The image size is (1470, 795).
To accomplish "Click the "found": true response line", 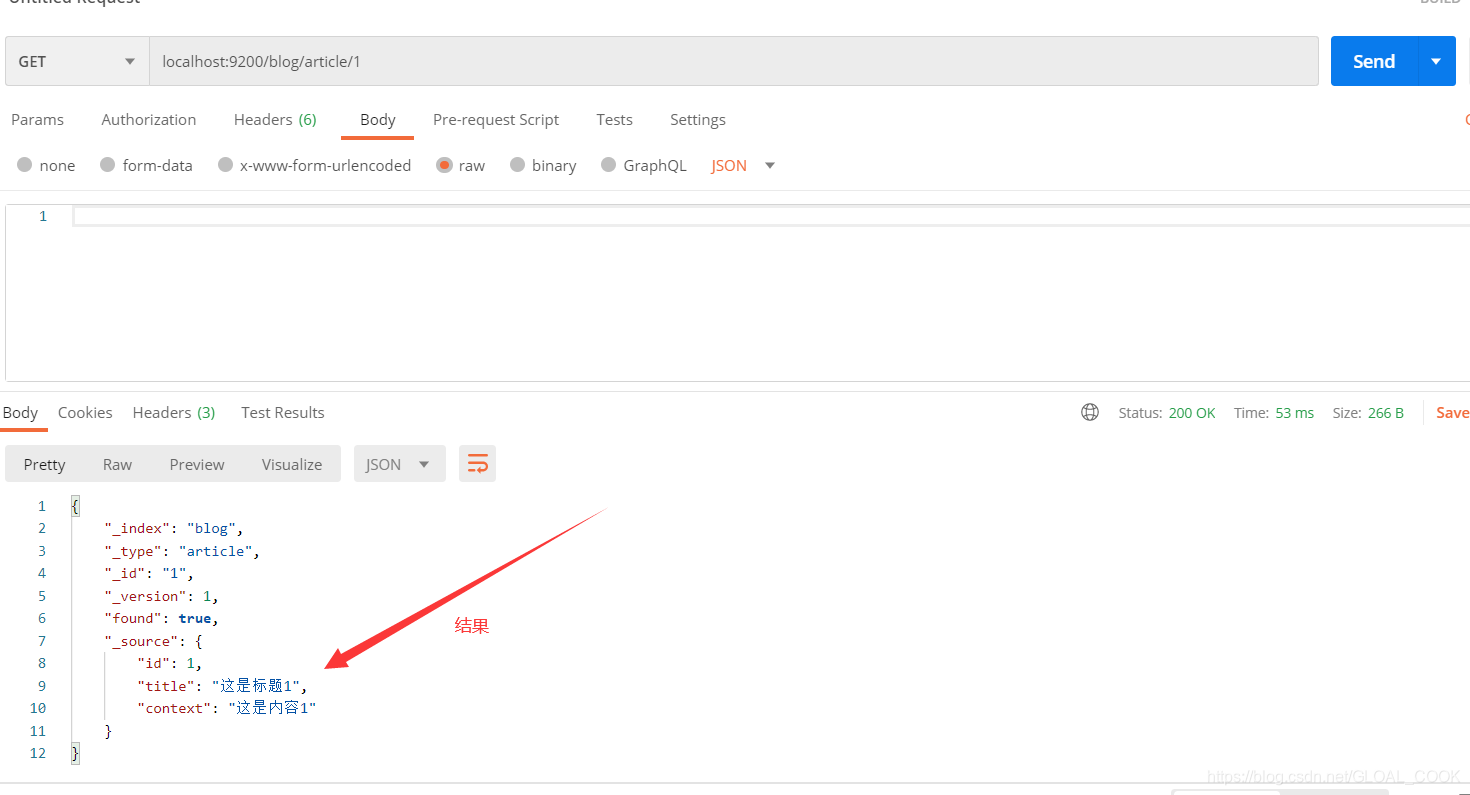I will tap(161, 618).
